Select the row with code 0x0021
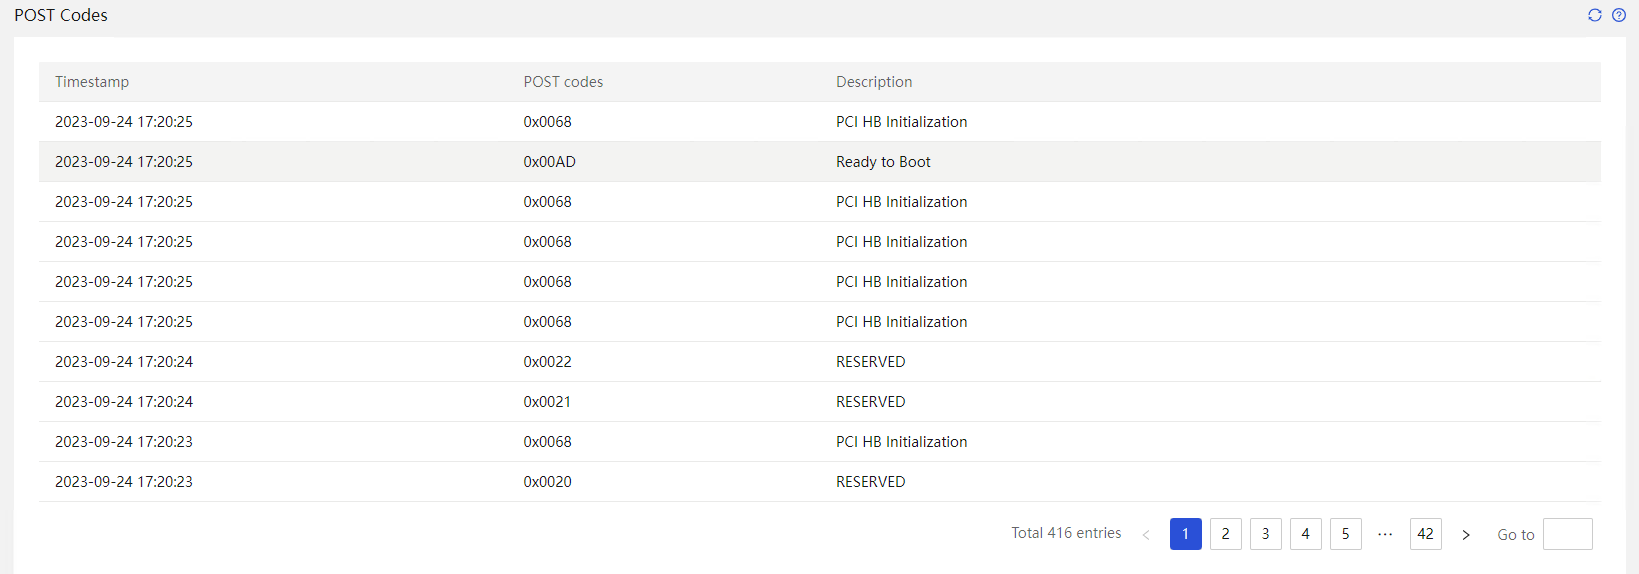Screen dimensions: 1639x574 tap(820, 402)
